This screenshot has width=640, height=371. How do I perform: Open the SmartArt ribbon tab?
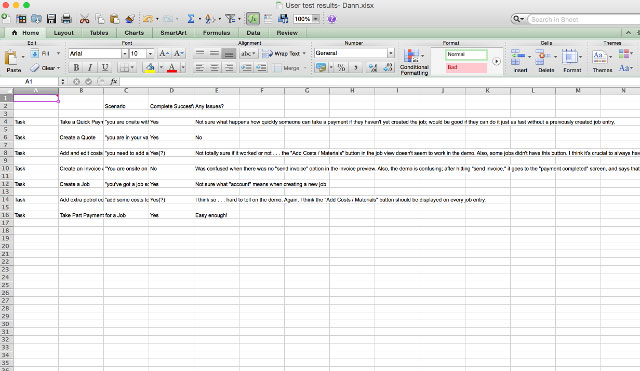coord(173,33)
